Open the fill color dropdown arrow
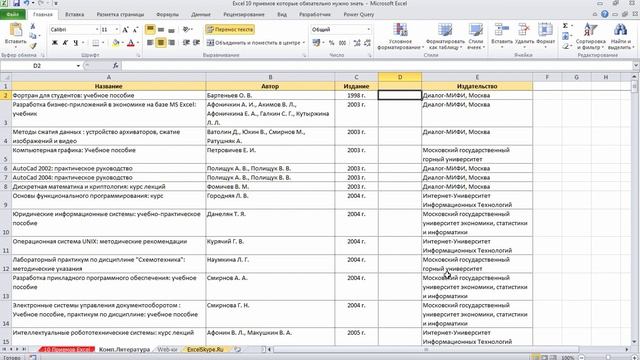The image size is (640, 360). 122,43
